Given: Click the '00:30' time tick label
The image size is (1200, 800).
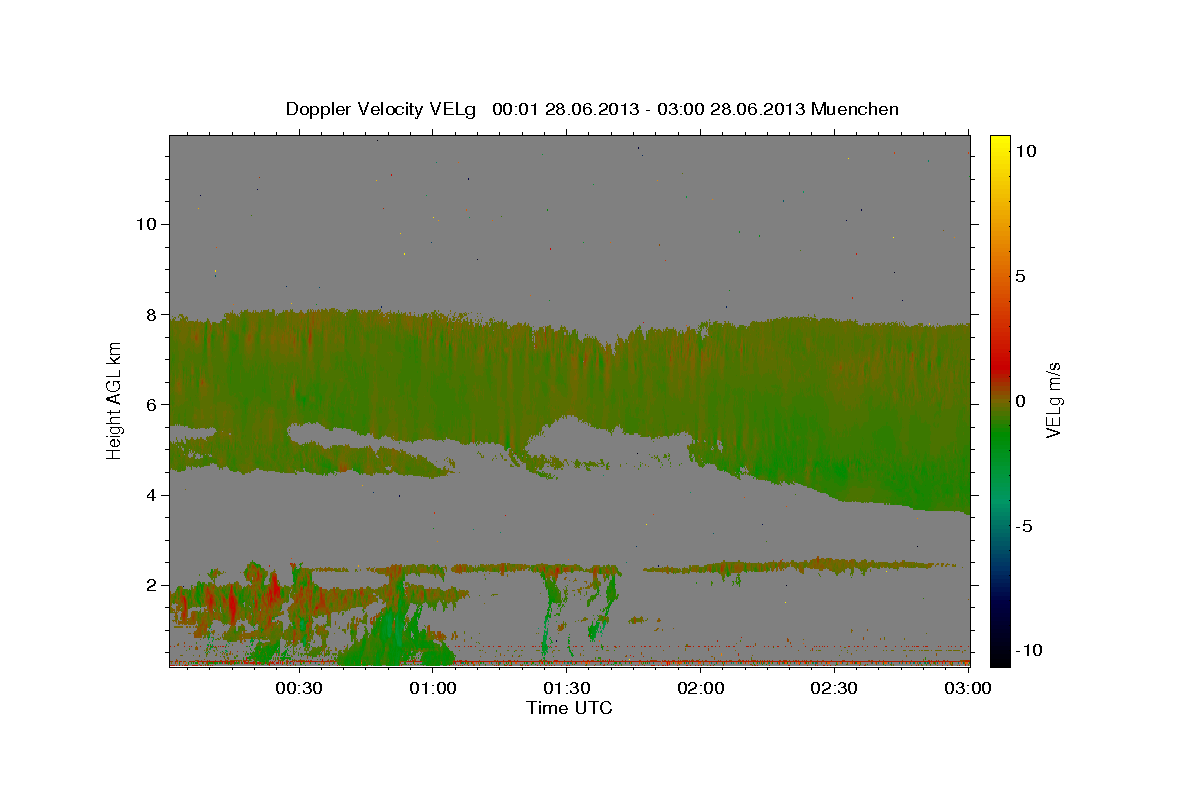Looking at the screenshot, I should 301,689.
